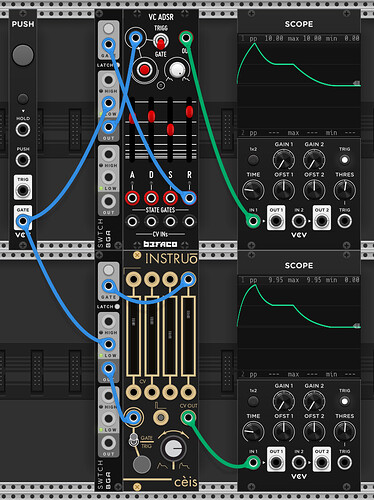Click the OUT jack on VC ADSR
The height and width of the screenshot is (500, 374).
(186, 38)
